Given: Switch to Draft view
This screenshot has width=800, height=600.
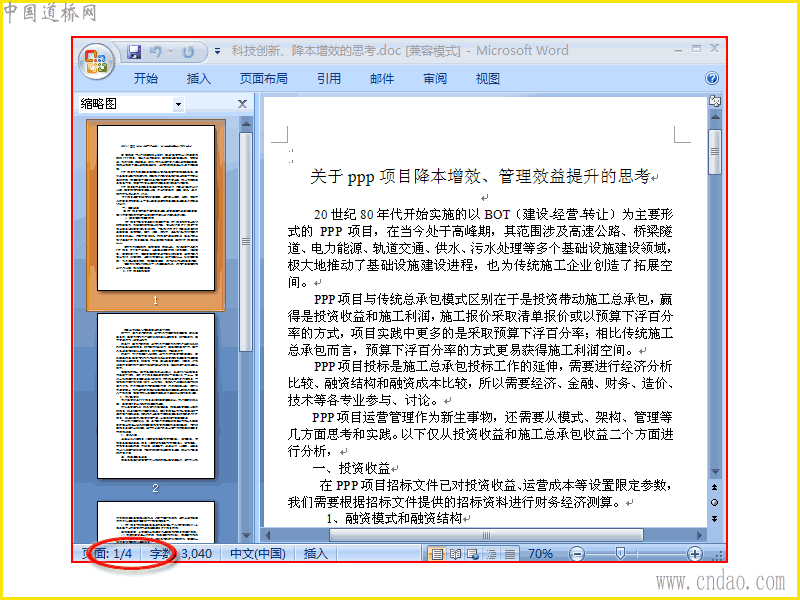Looking at the screenshot, I should 509,554.
